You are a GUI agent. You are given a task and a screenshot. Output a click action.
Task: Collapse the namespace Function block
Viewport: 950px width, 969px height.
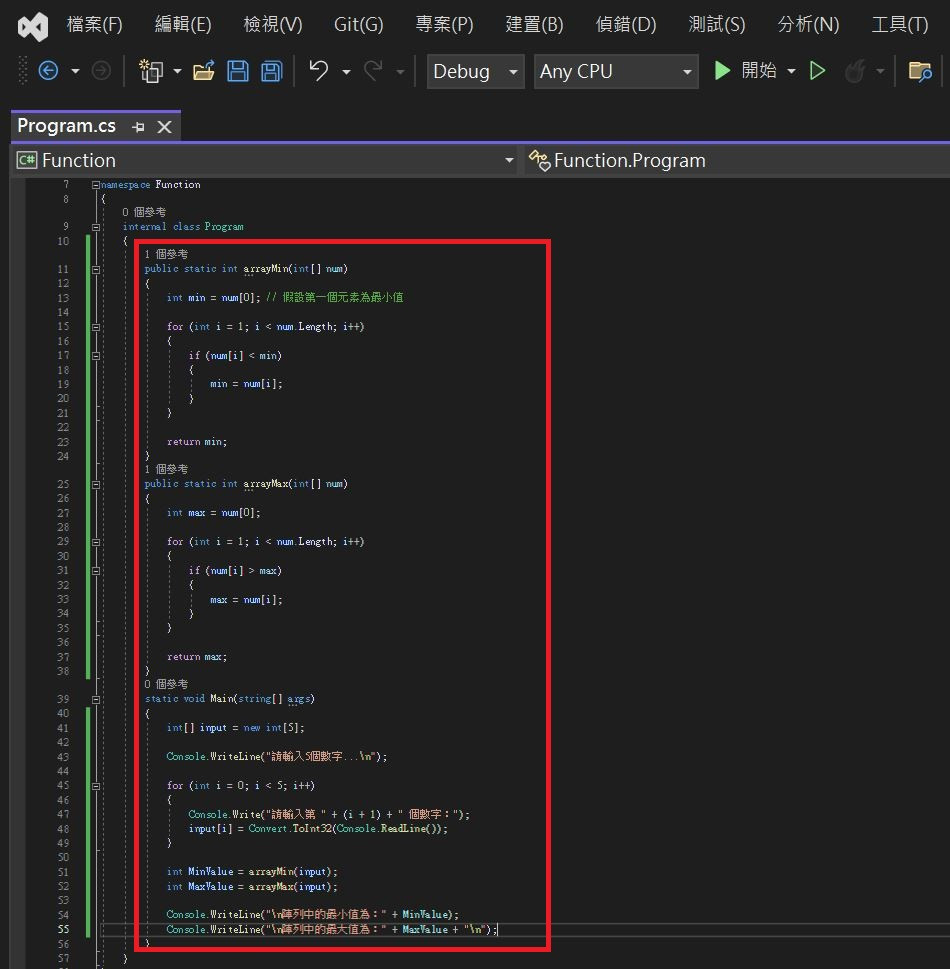click(96, 185)
